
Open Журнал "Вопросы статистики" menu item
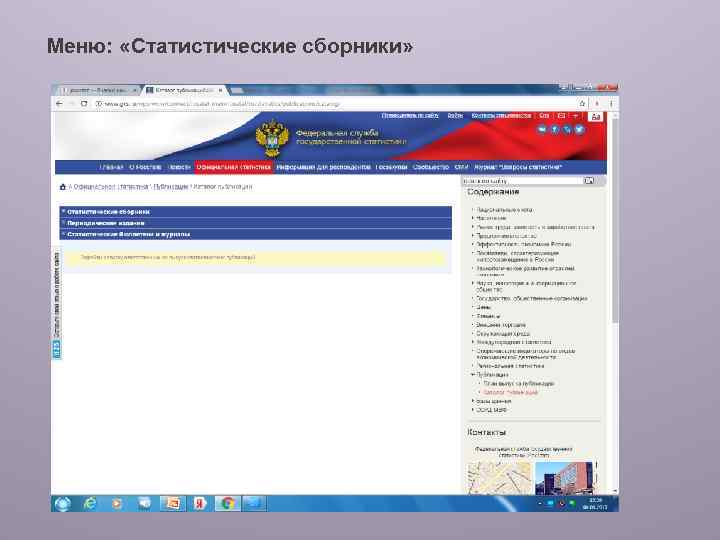pos(518,167)
